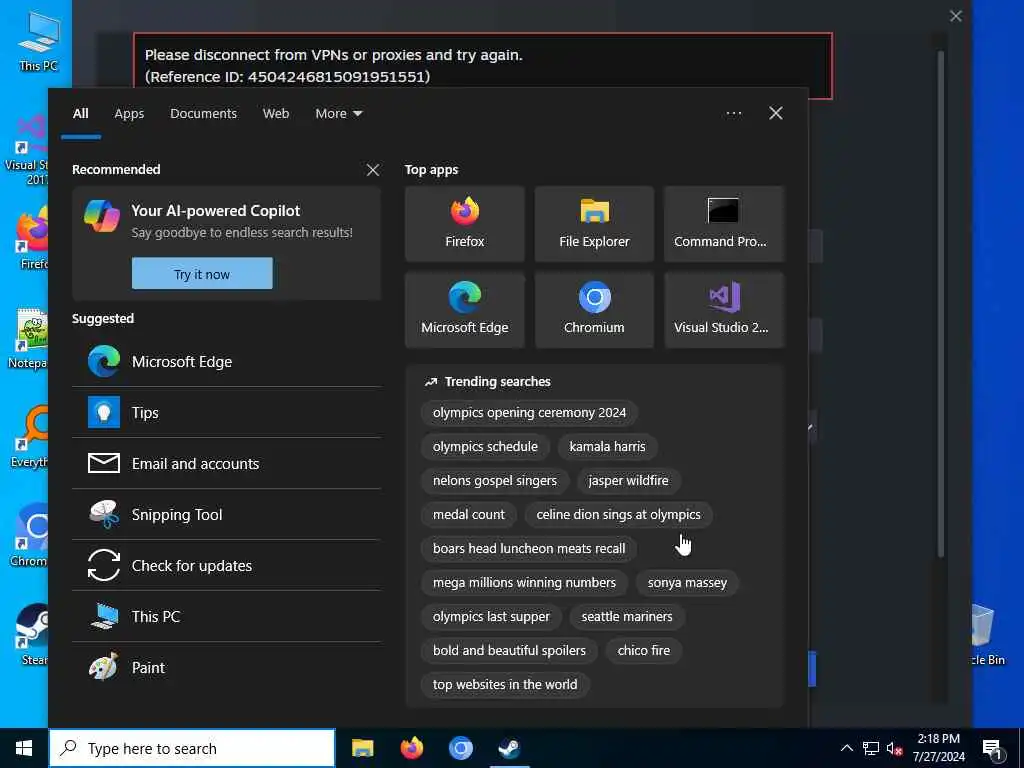Screen dimensions: 1024x768
Task: Click the Type here to search box
Action: pos(192,748)
